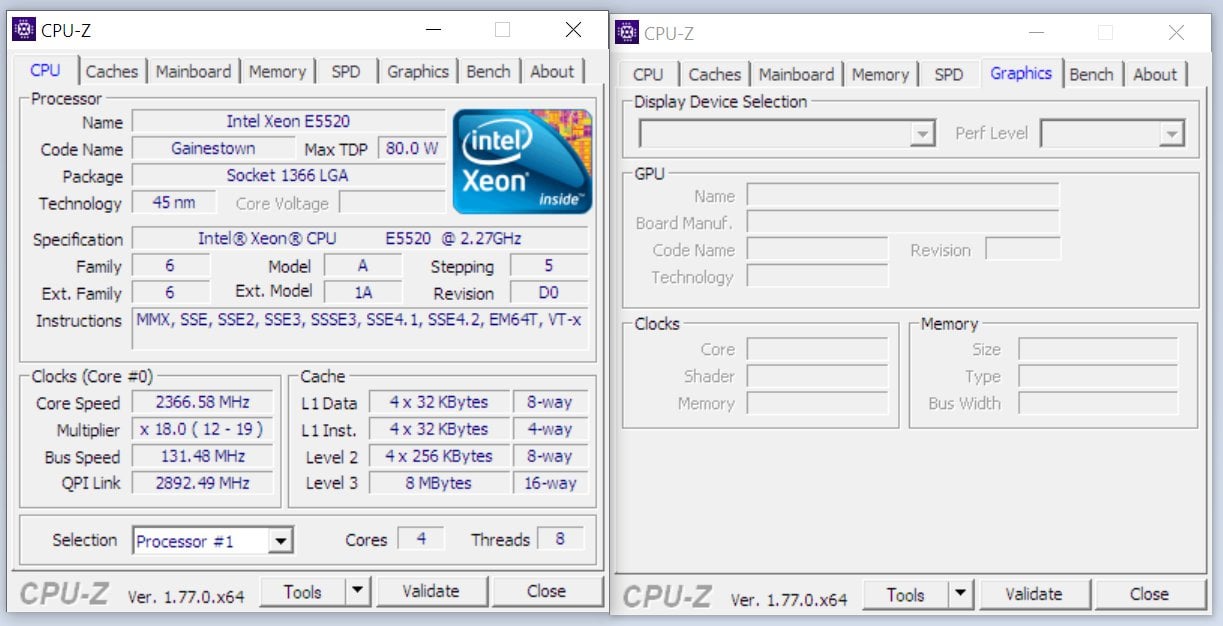Minimize the left CPU-Z window
Image resolution: width=1223 pixels, height=626 pixels.
[433, 30]
